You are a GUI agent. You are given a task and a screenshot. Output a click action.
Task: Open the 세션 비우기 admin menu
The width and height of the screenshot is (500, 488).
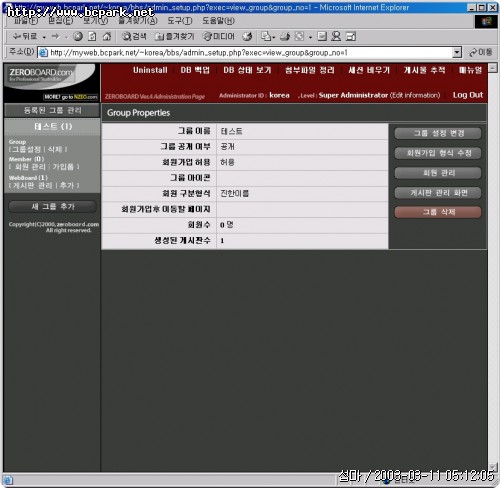pos(369,70)
